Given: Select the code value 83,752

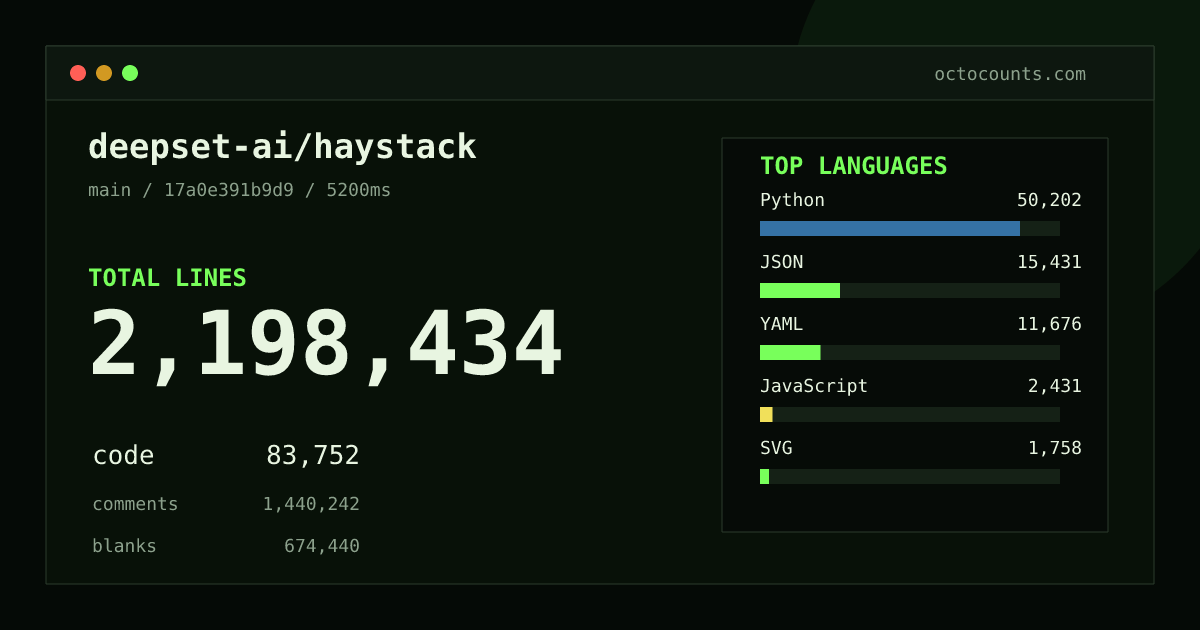Looking at the screenshot, I should (313, 456).
